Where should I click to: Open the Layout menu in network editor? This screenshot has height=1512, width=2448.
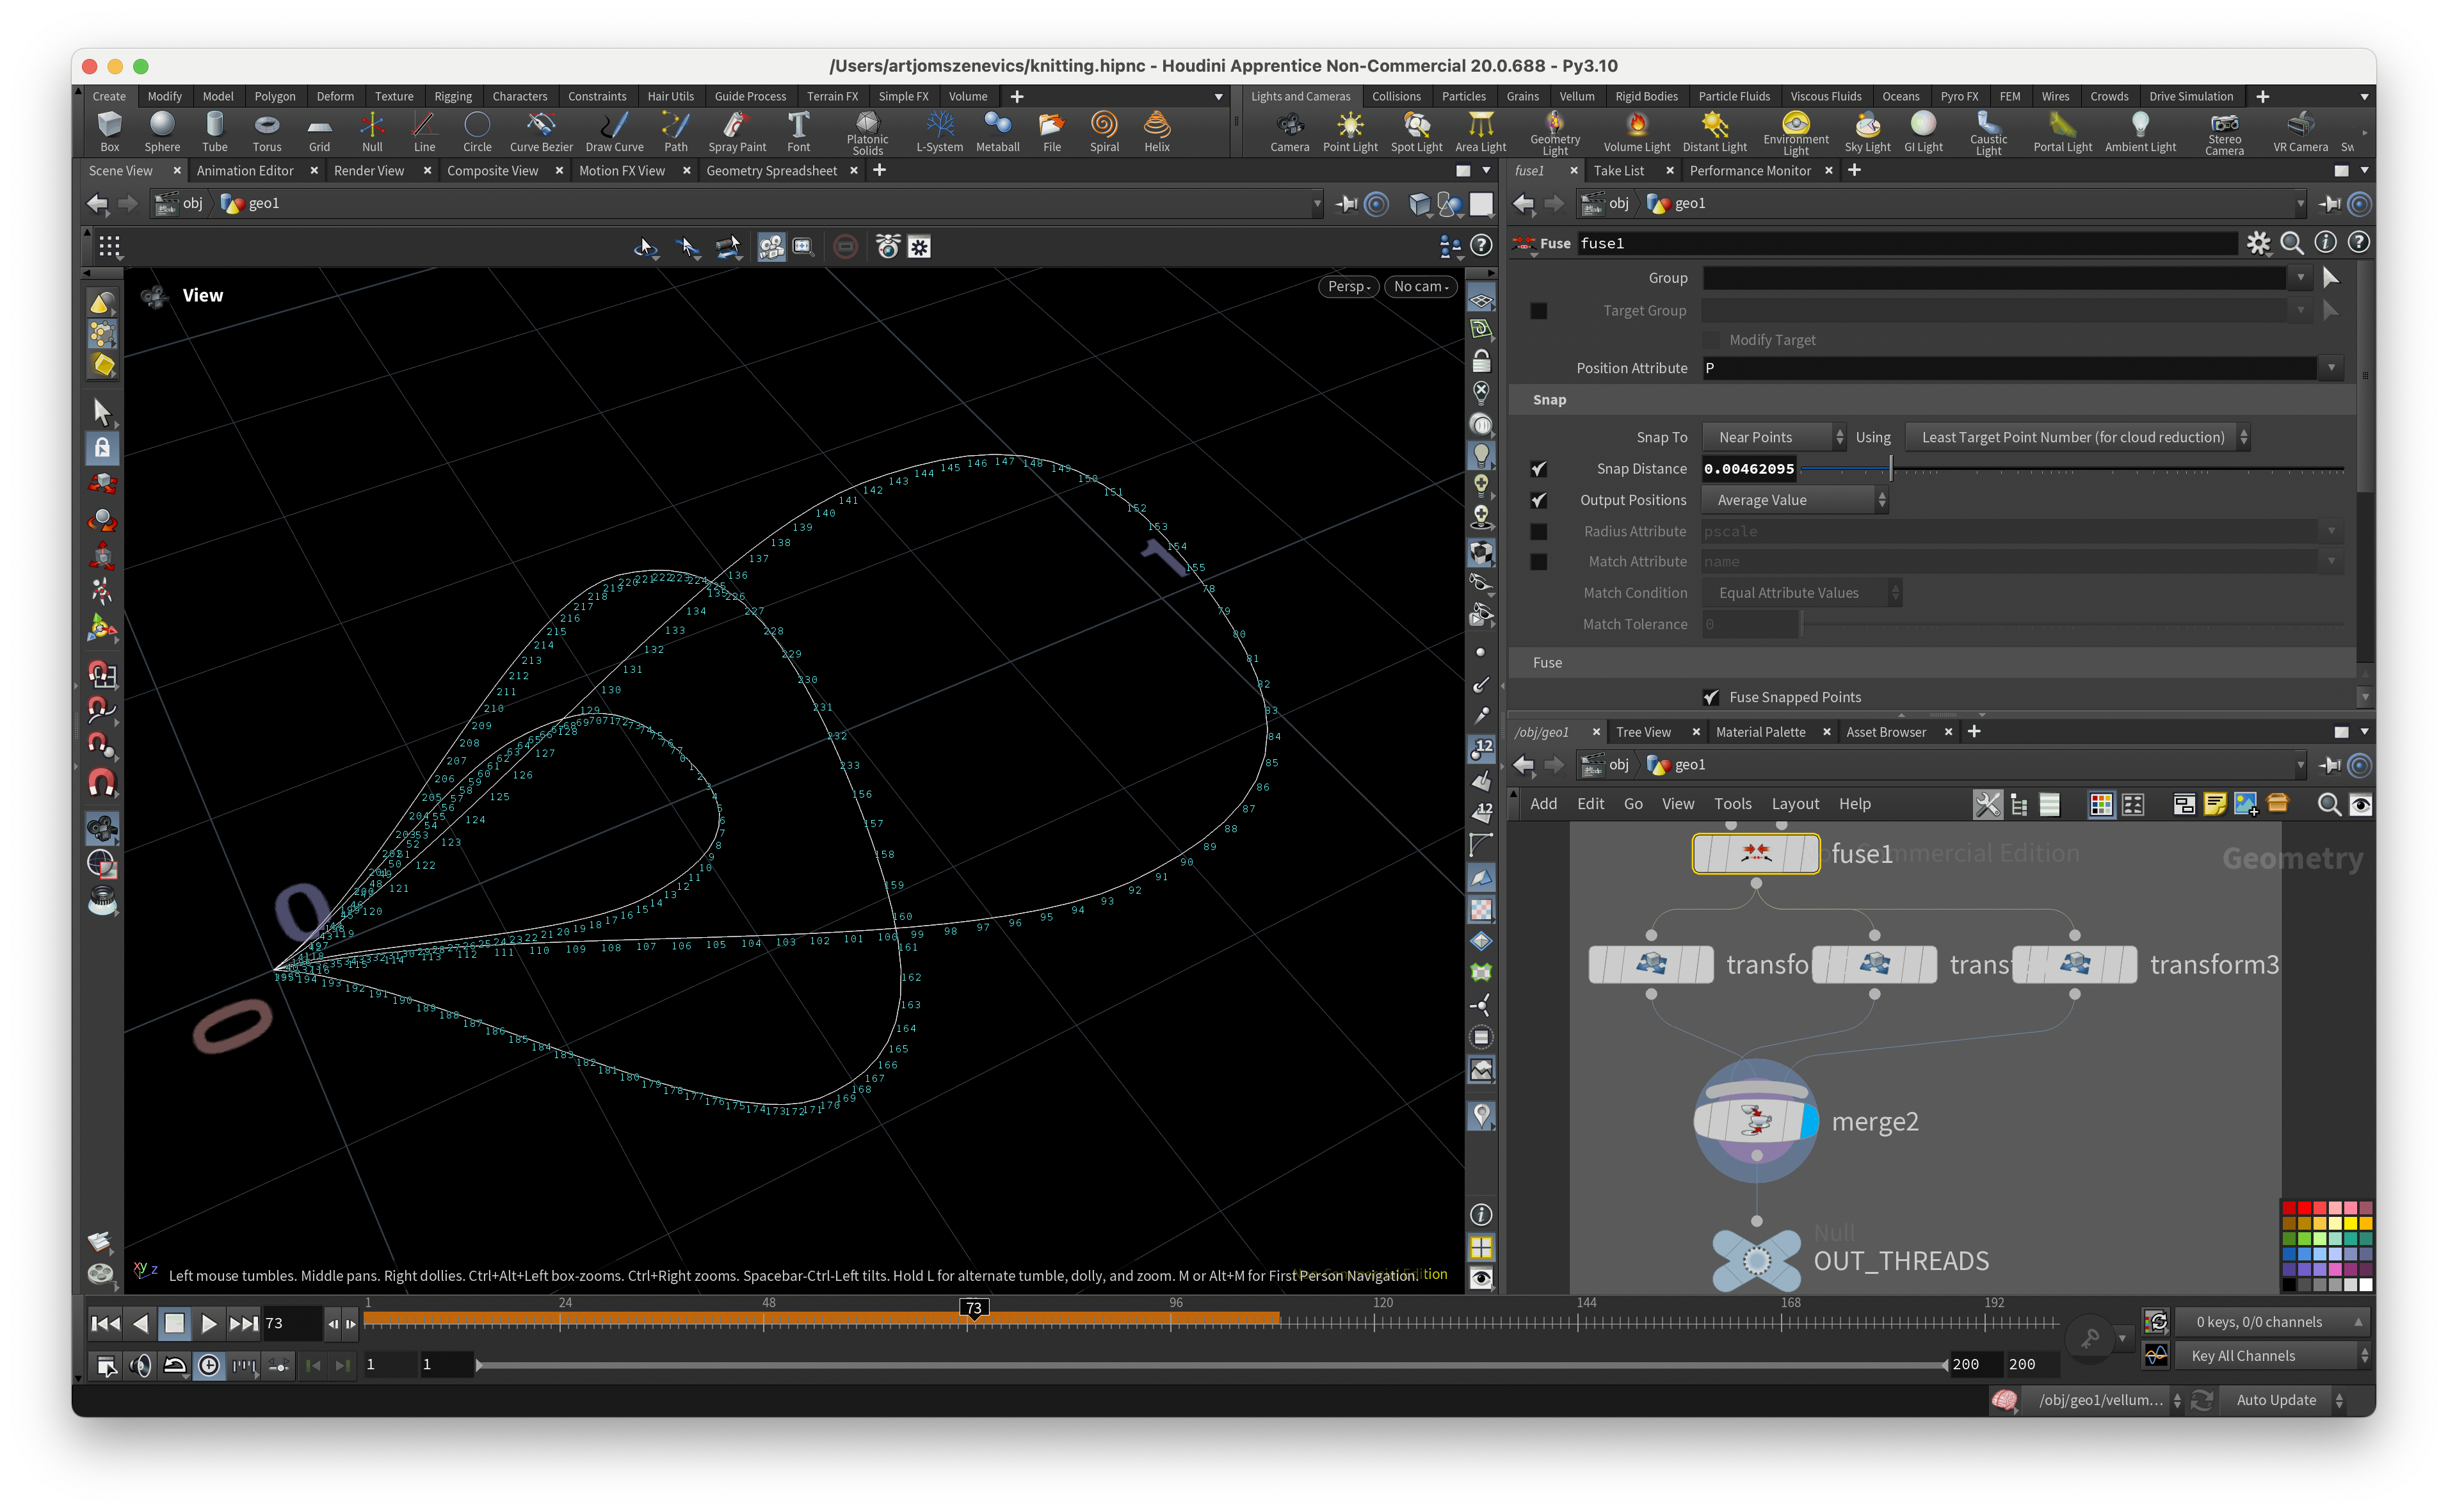click(x=1794, y=804)
